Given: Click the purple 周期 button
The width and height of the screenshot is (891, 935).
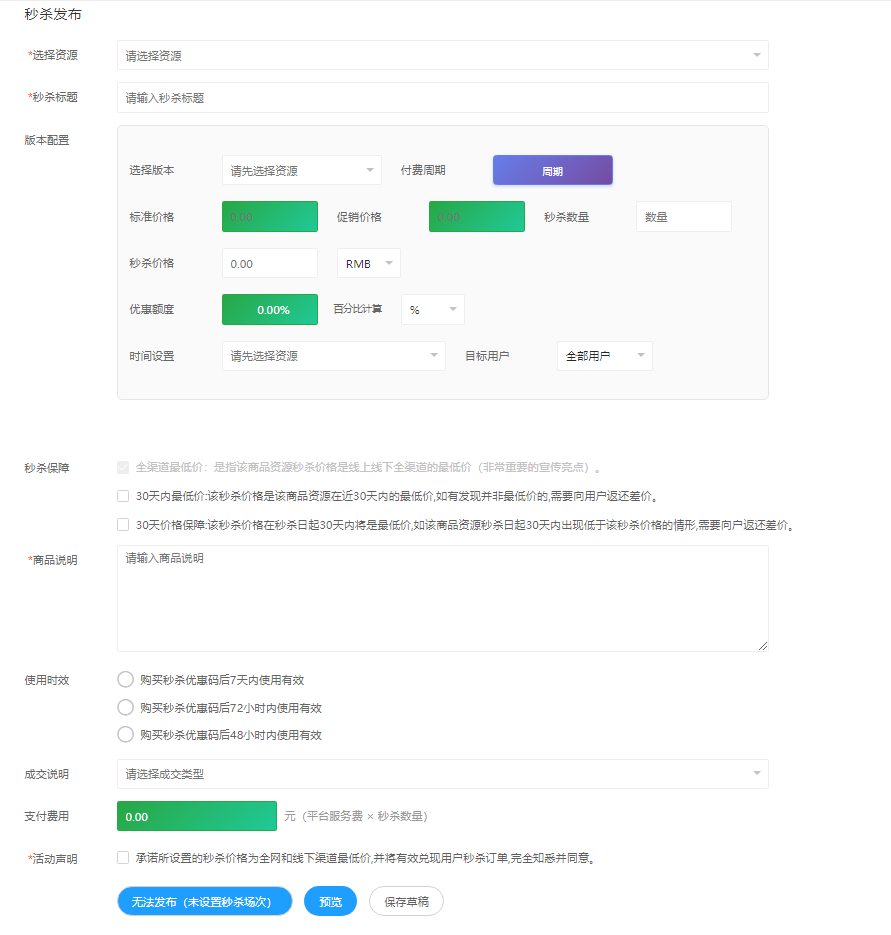Looking at the screenshot, I should point(552,171).
